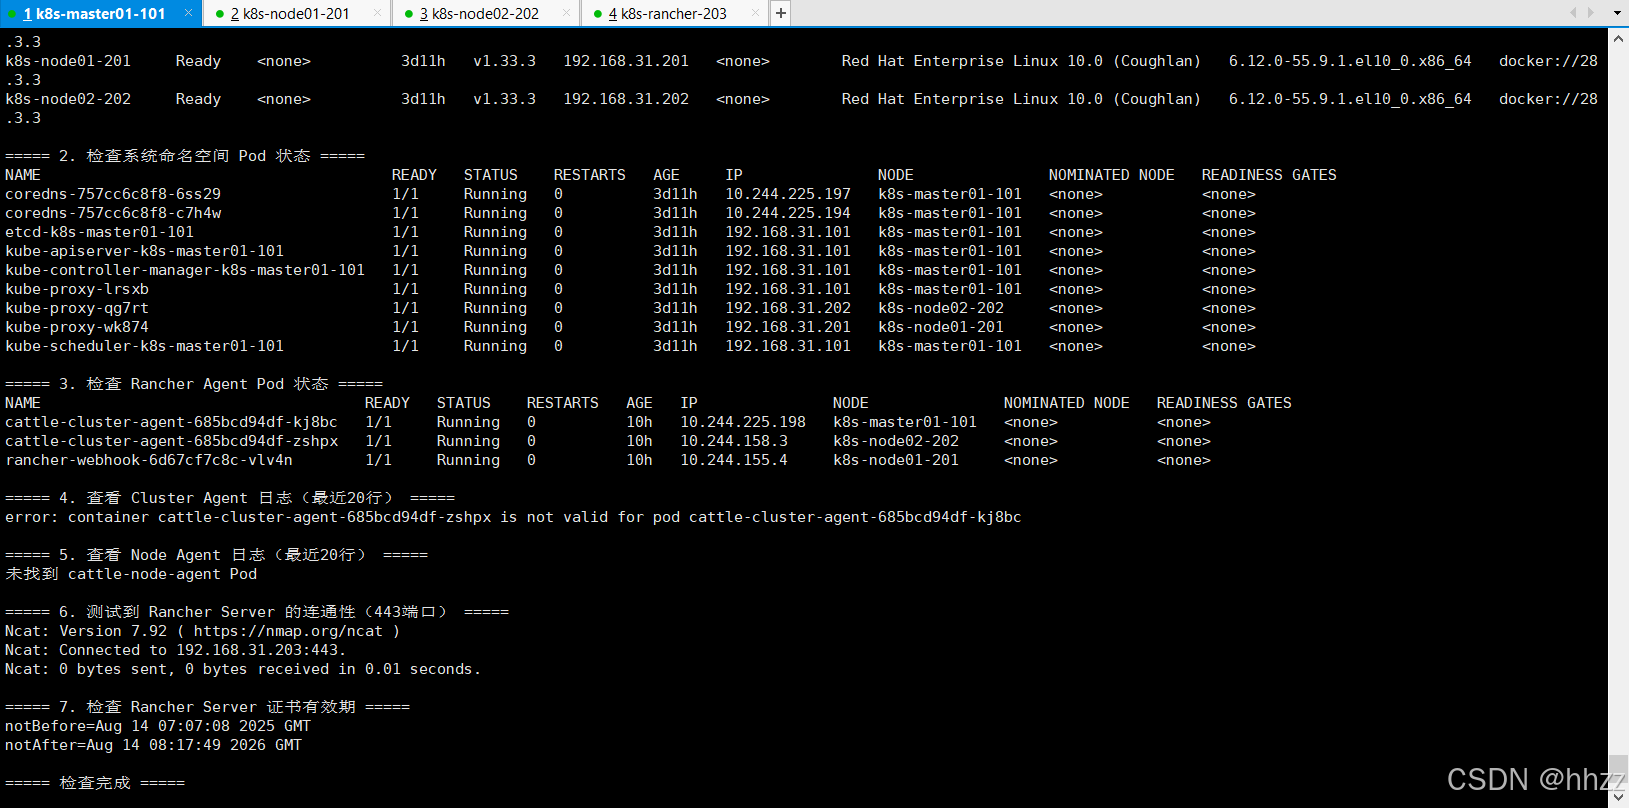Click kube-apiserver-k8s-master01-101 pod name
The width and height of the screenshot is (1629, 808).
(145, 251)
